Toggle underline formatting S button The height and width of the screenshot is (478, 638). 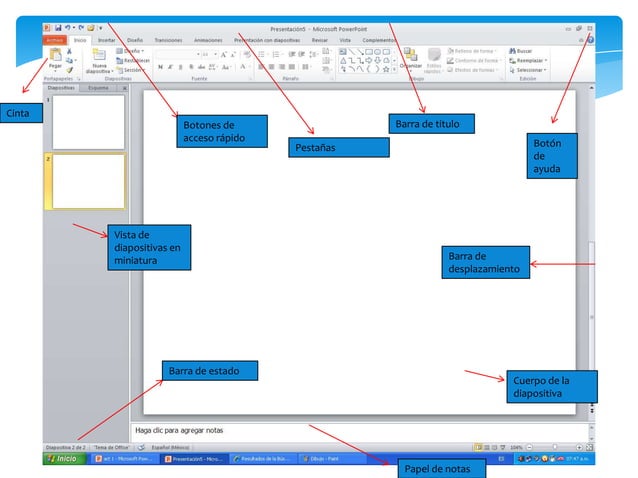[179, 68]
